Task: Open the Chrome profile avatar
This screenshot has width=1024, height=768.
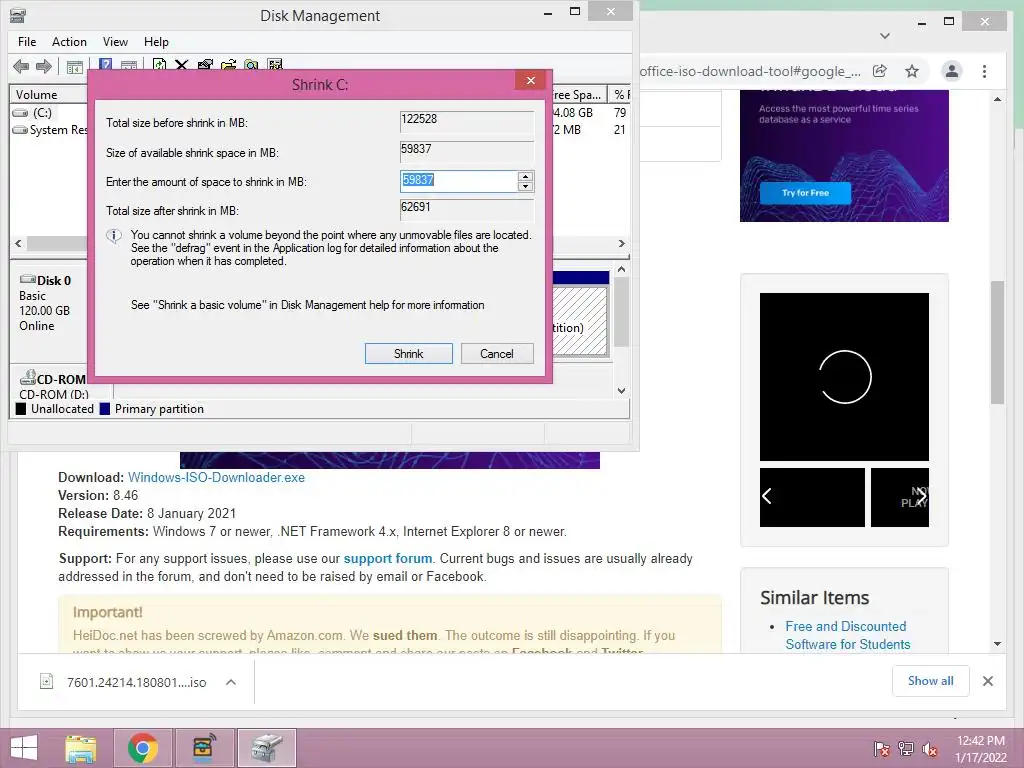Action: [x=952, y=71]
